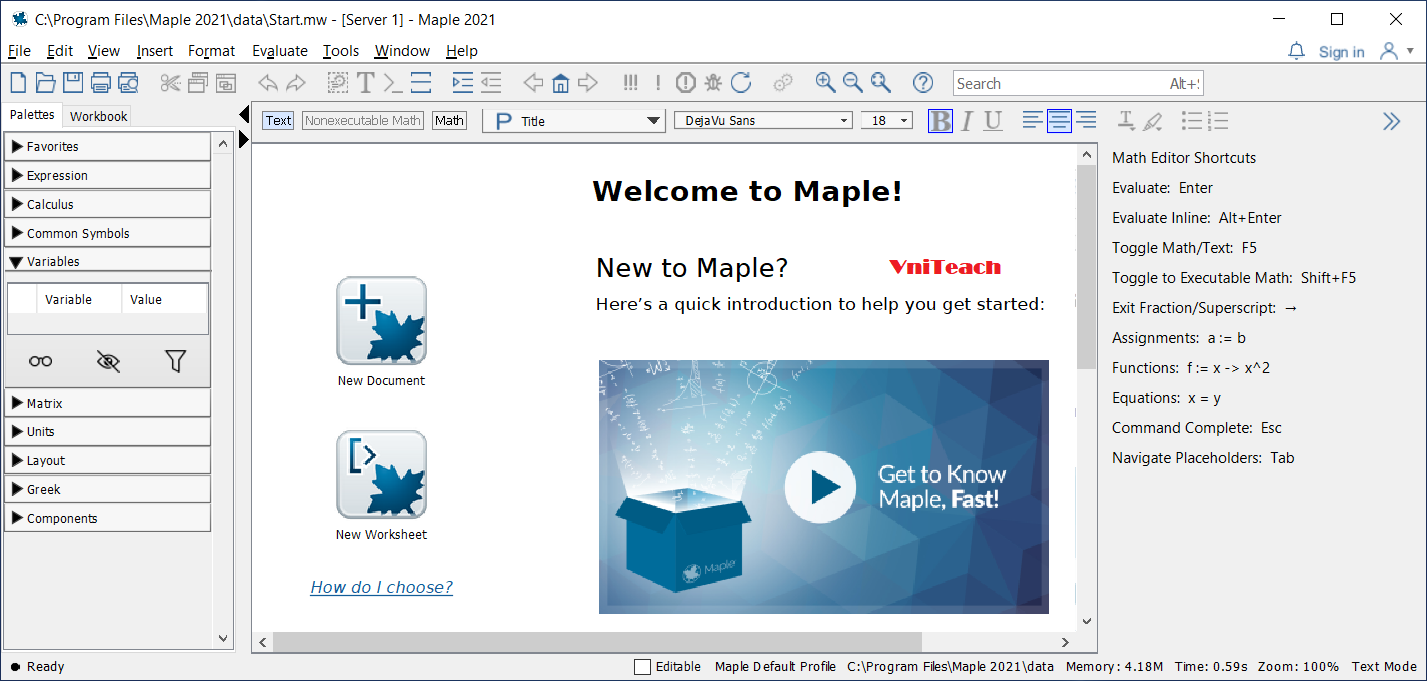Open the font size dropdown
Screen dimensions: 1427x681
click(887, 121)
